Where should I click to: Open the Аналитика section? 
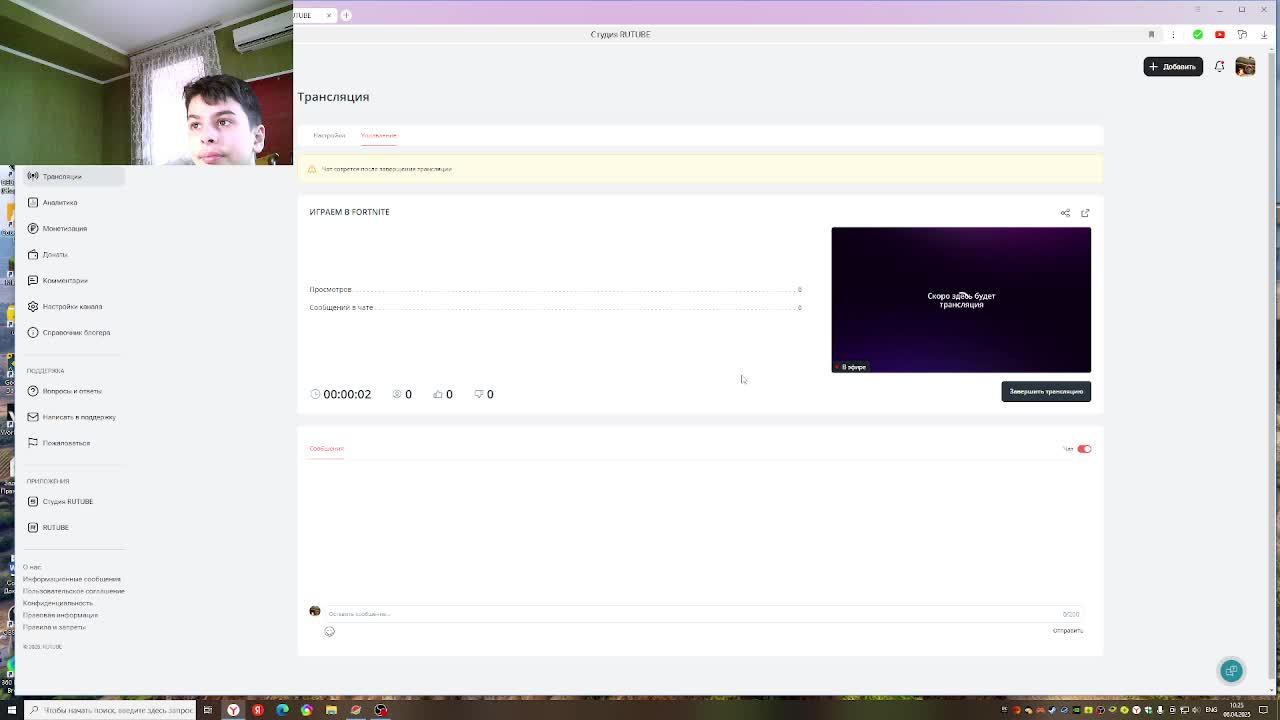(x=60, y=202)
